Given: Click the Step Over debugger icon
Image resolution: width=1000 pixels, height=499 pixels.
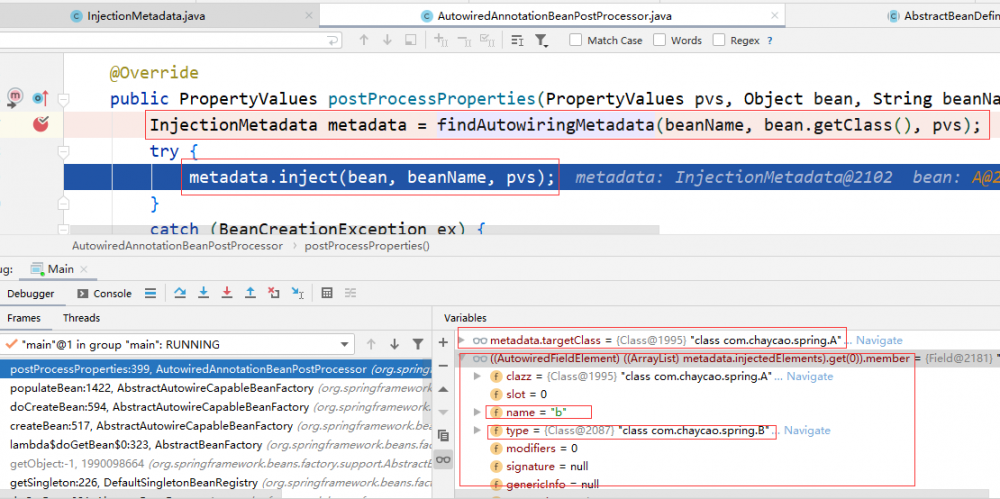Looking at the screenshot, I should (180, 293).
